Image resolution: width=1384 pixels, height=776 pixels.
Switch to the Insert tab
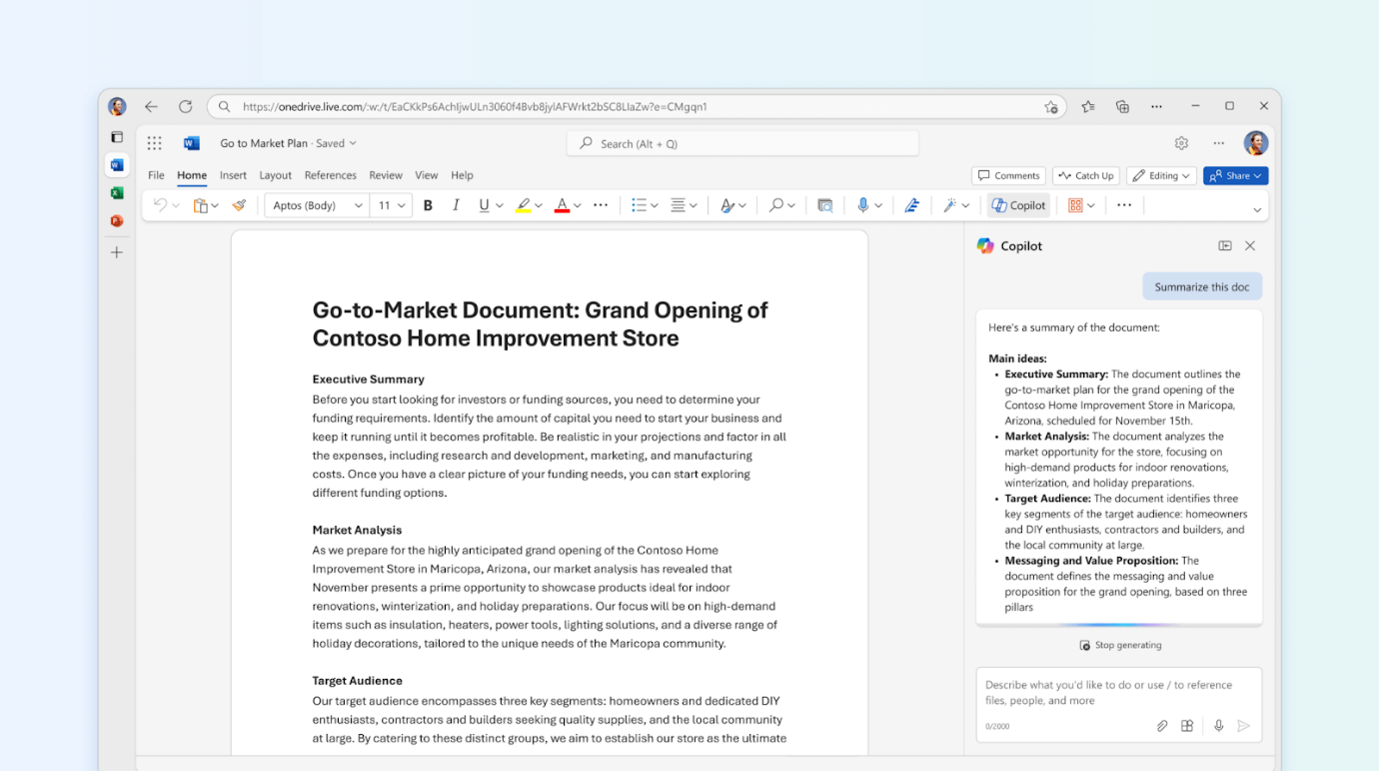tap(234, 176)
